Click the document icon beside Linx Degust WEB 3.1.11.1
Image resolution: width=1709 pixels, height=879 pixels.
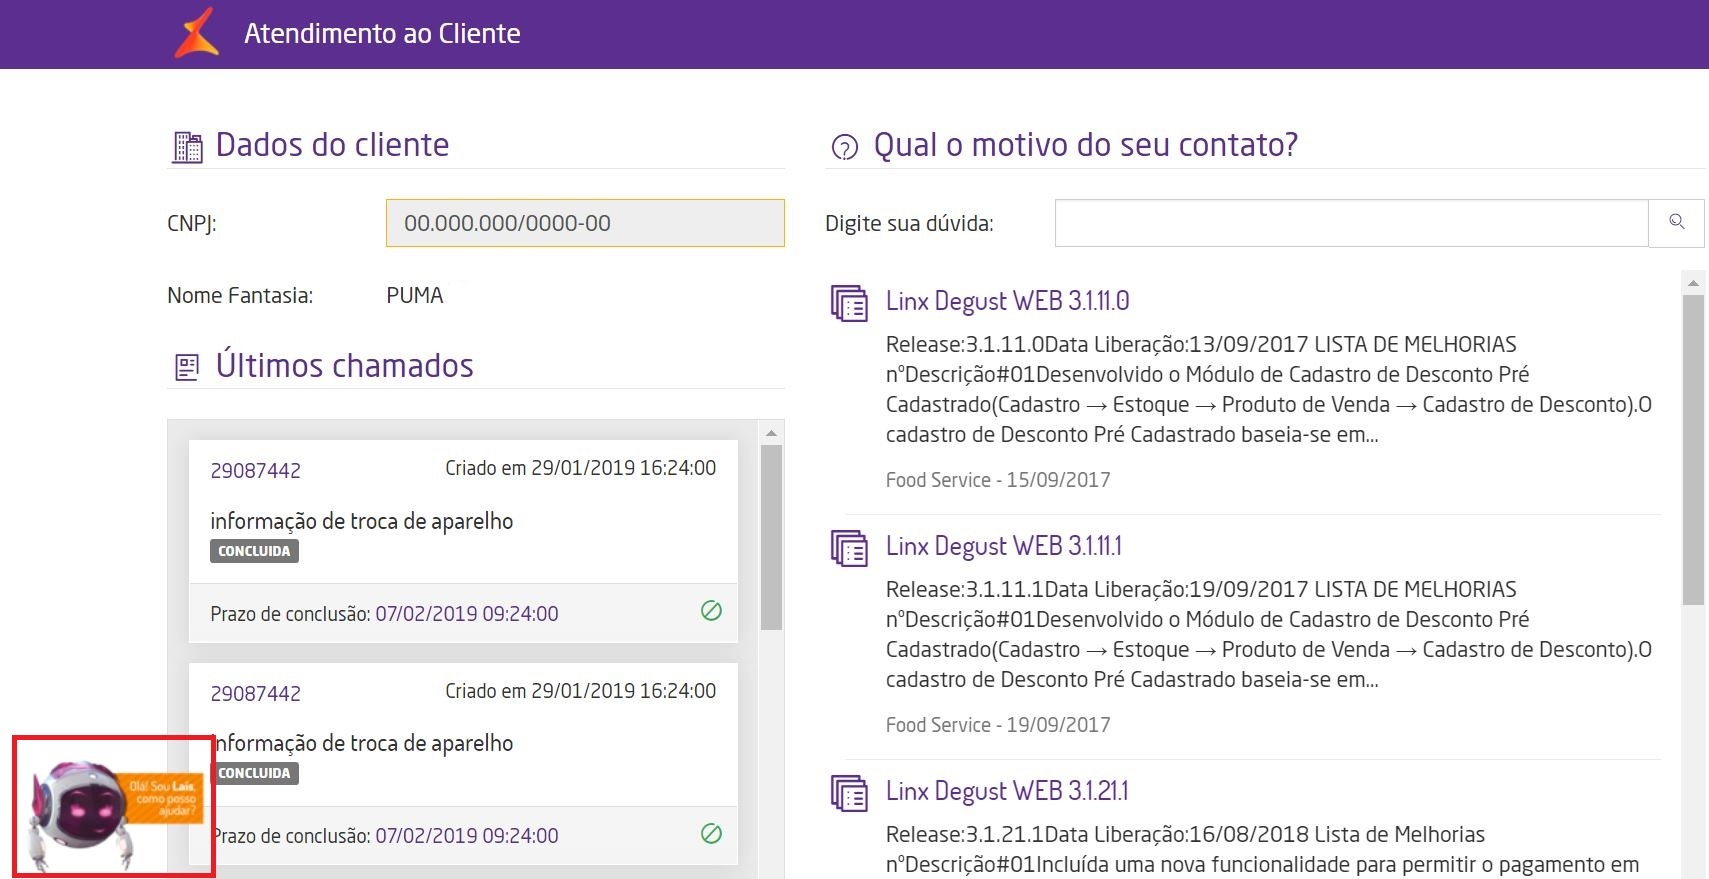tap(849, 547)
